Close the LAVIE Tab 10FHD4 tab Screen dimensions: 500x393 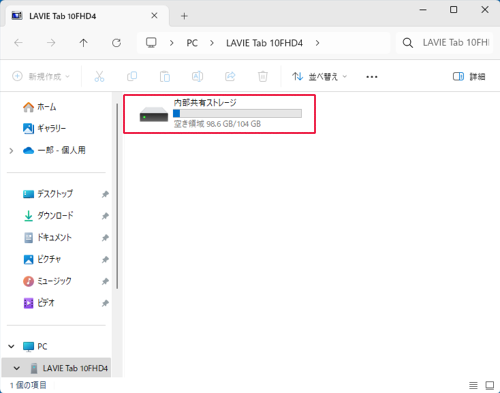pyautogui.click(x=154, y=16)
